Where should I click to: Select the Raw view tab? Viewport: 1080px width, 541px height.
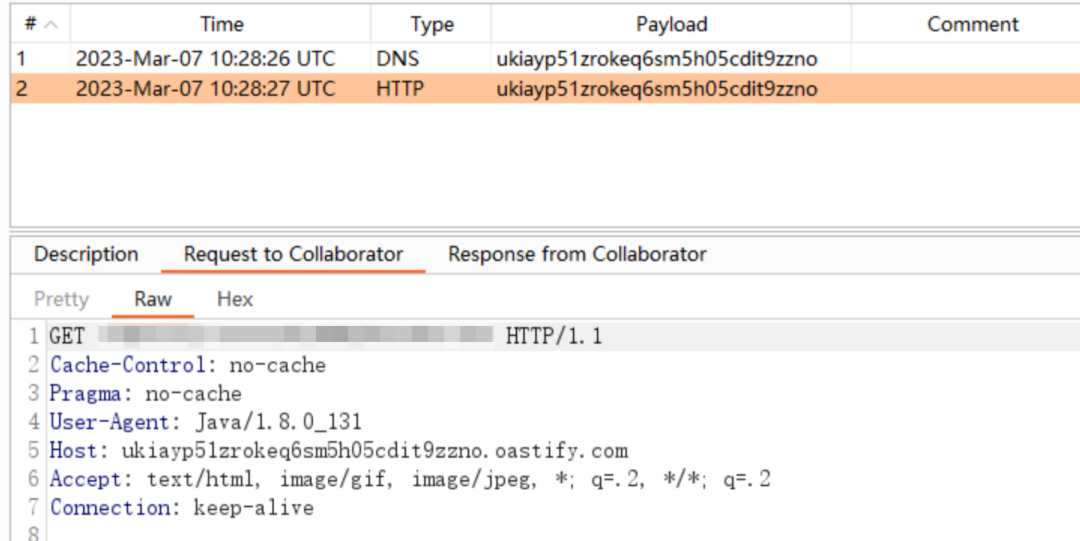click(153, 299)
